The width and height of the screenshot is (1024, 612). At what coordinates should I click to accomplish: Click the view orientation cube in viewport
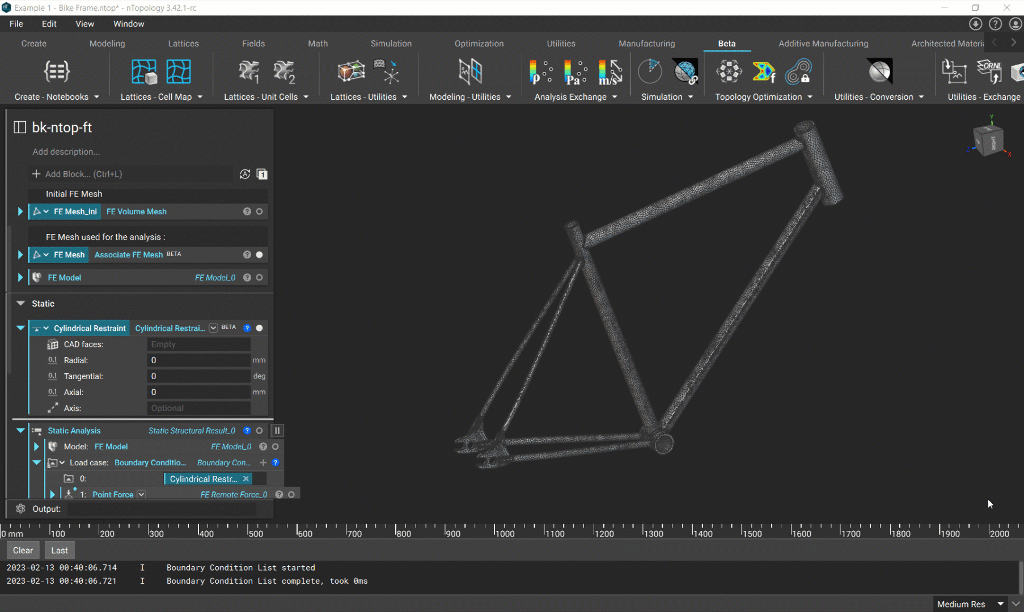(x=988, y=140)
